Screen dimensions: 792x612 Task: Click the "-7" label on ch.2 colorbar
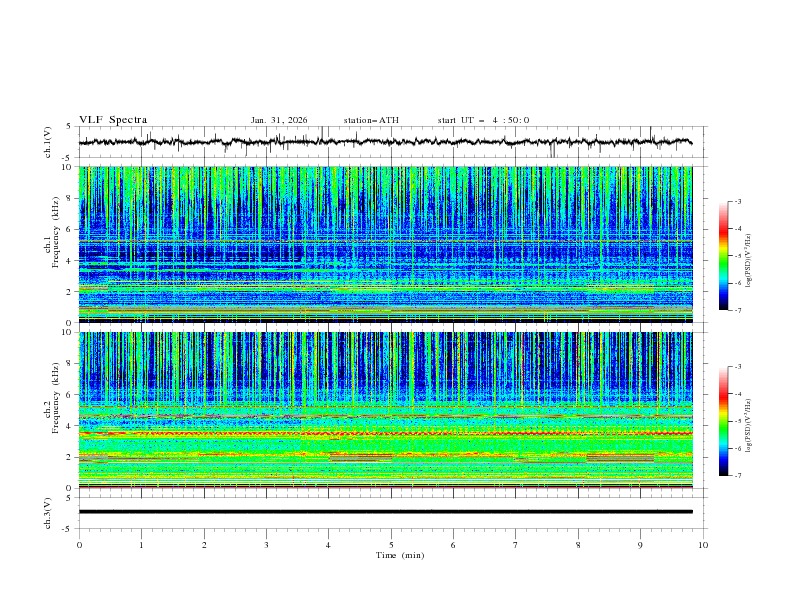click(738, 476)
